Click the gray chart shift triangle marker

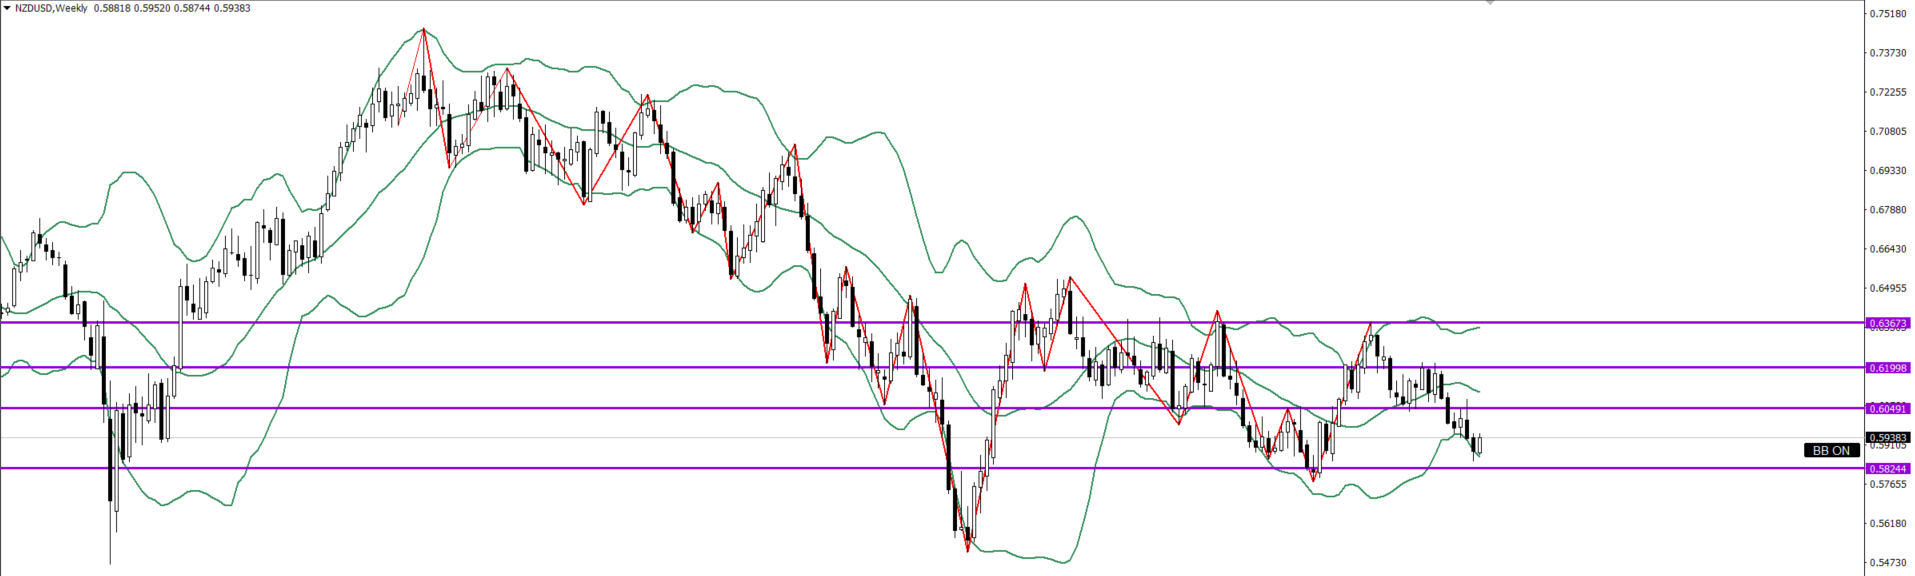pyautogui.click(x=1490, y=3)
